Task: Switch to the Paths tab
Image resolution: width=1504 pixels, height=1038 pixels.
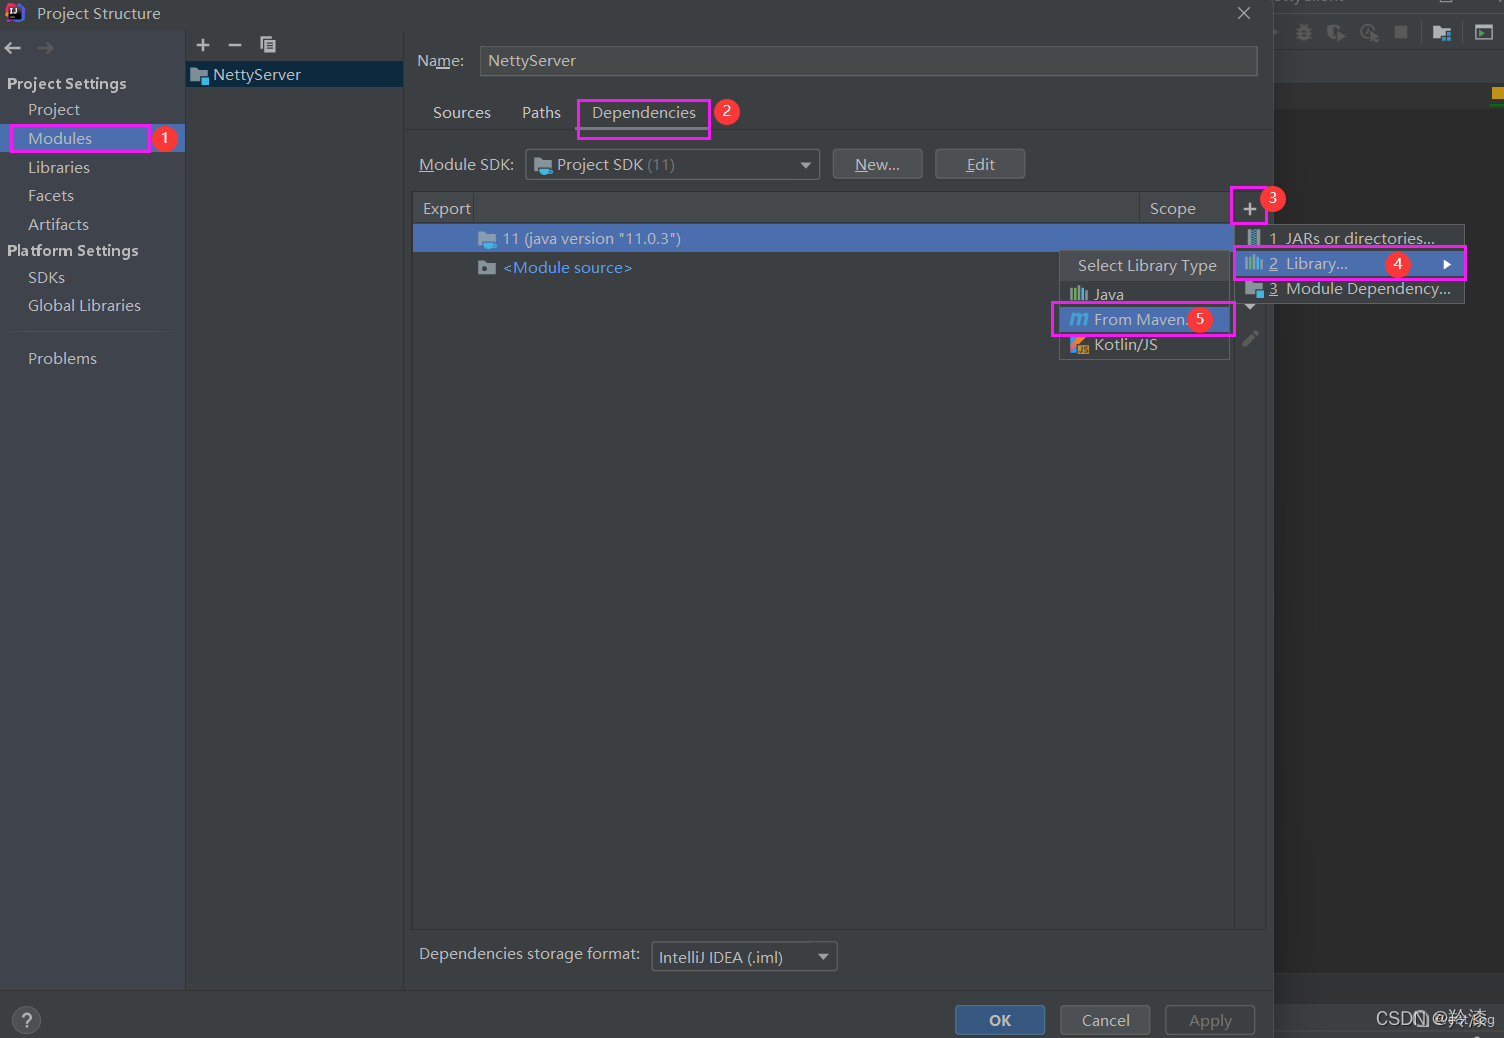Action: [x=541, y=113]
